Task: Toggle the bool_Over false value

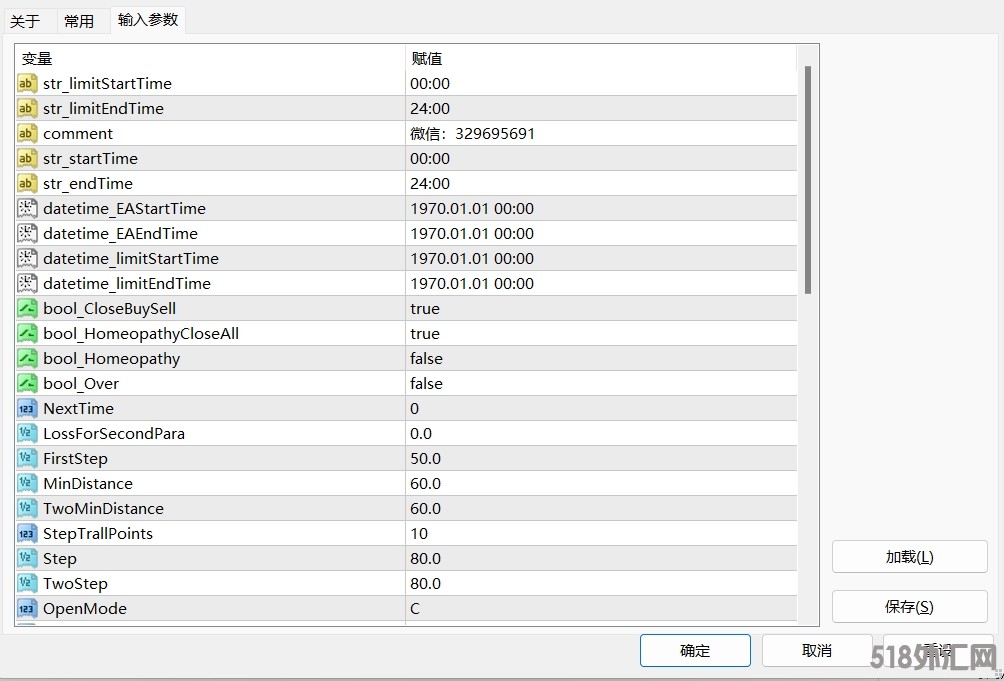Action: pyautogui.click(x=600, y=384)
